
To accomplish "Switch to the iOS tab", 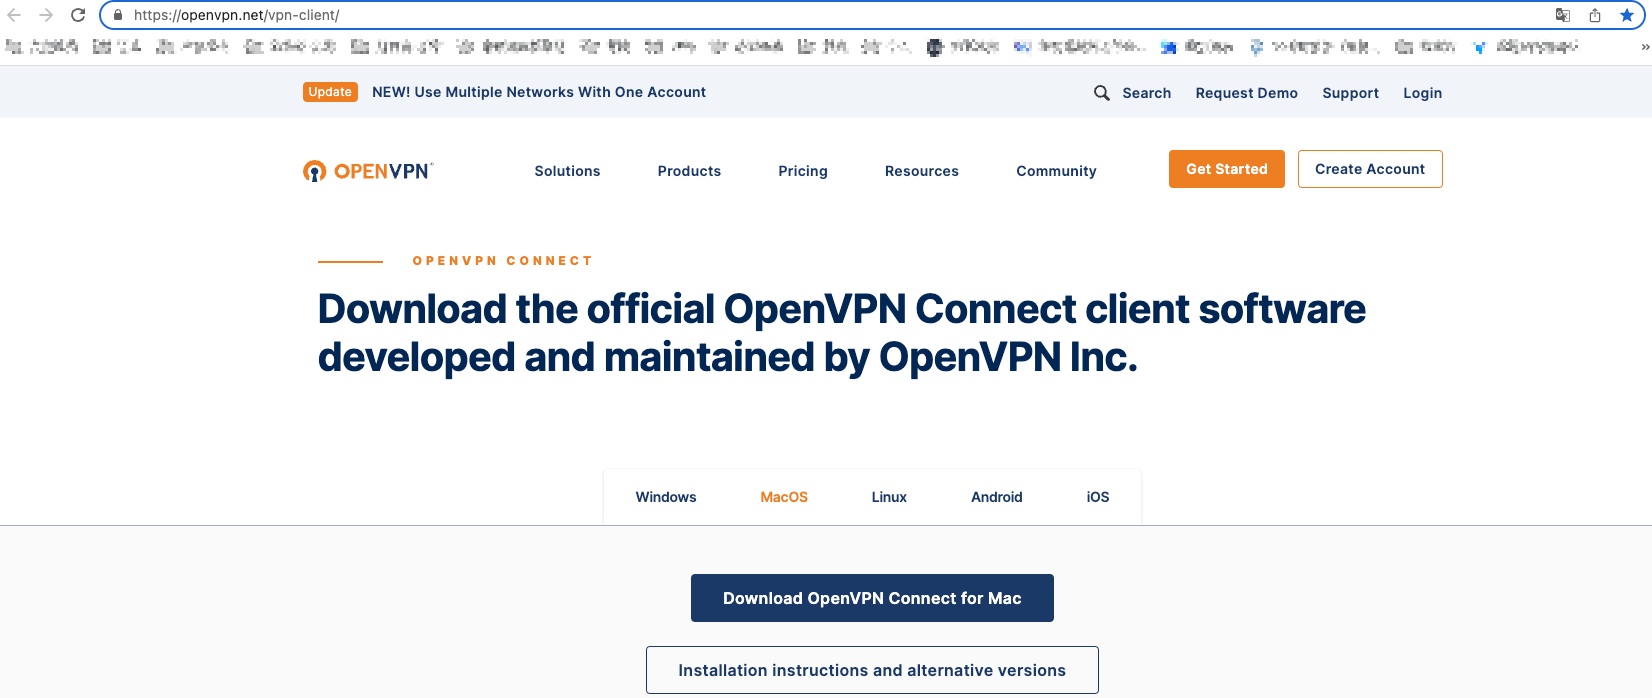I will click(1098, 497).
